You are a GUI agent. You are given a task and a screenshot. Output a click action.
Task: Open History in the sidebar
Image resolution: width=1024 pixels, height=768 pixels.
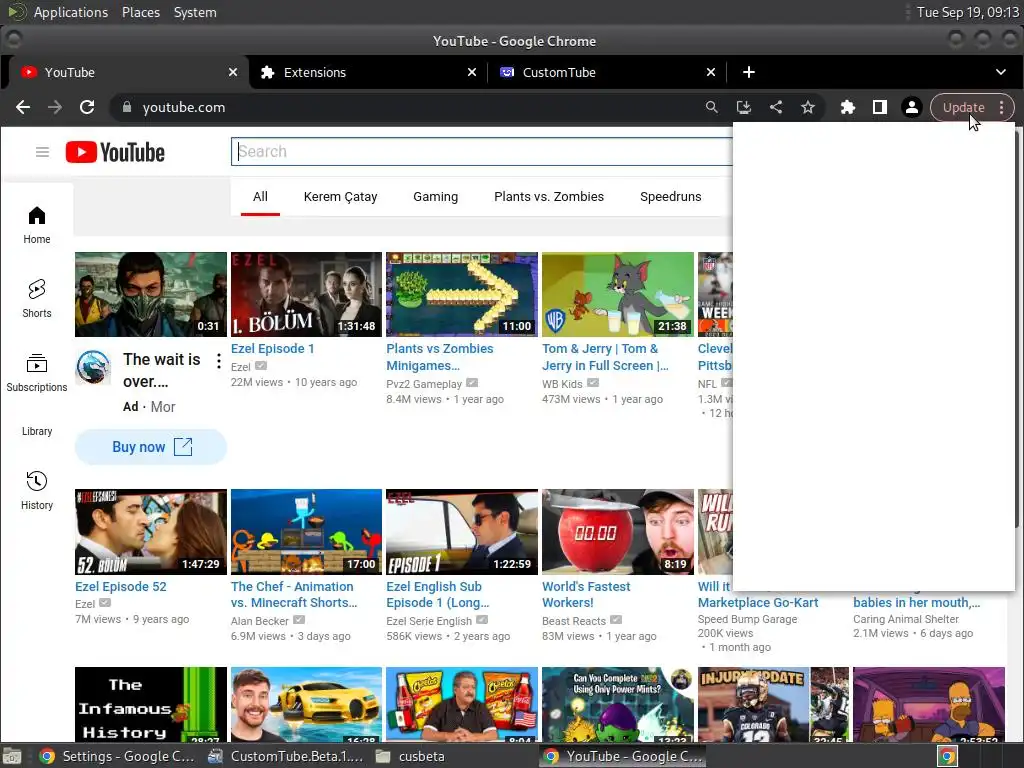click(37, 491)
